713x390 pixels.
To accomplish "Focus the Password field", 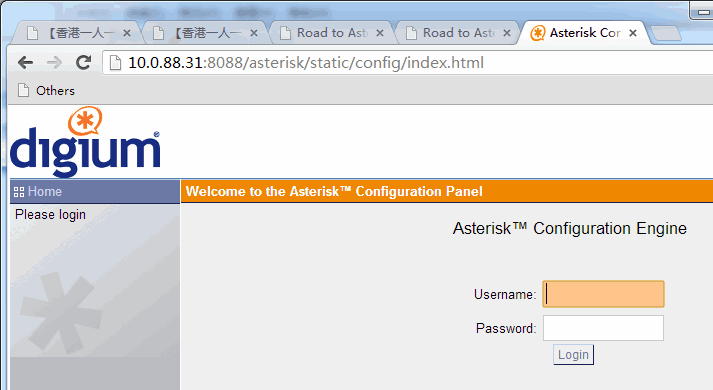I will point(603,328).
